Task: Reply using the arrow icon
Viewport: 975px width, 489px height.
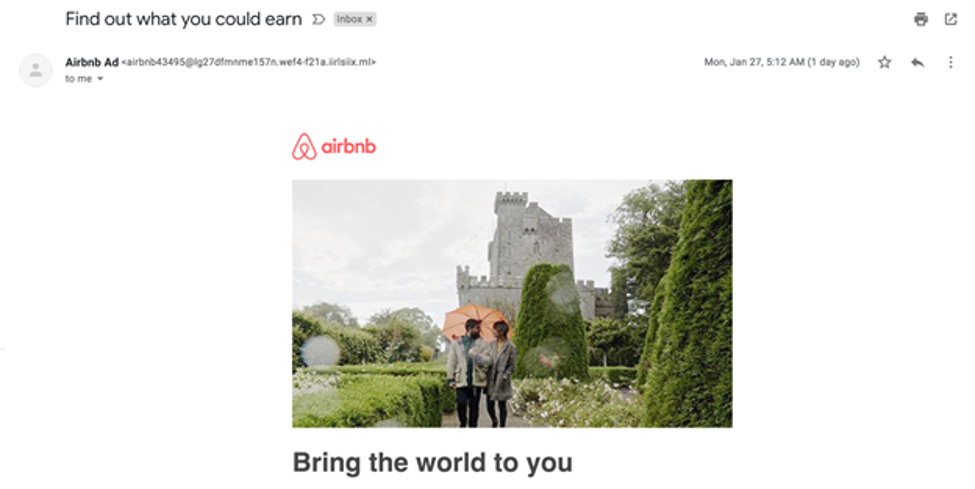Action: 917,62
